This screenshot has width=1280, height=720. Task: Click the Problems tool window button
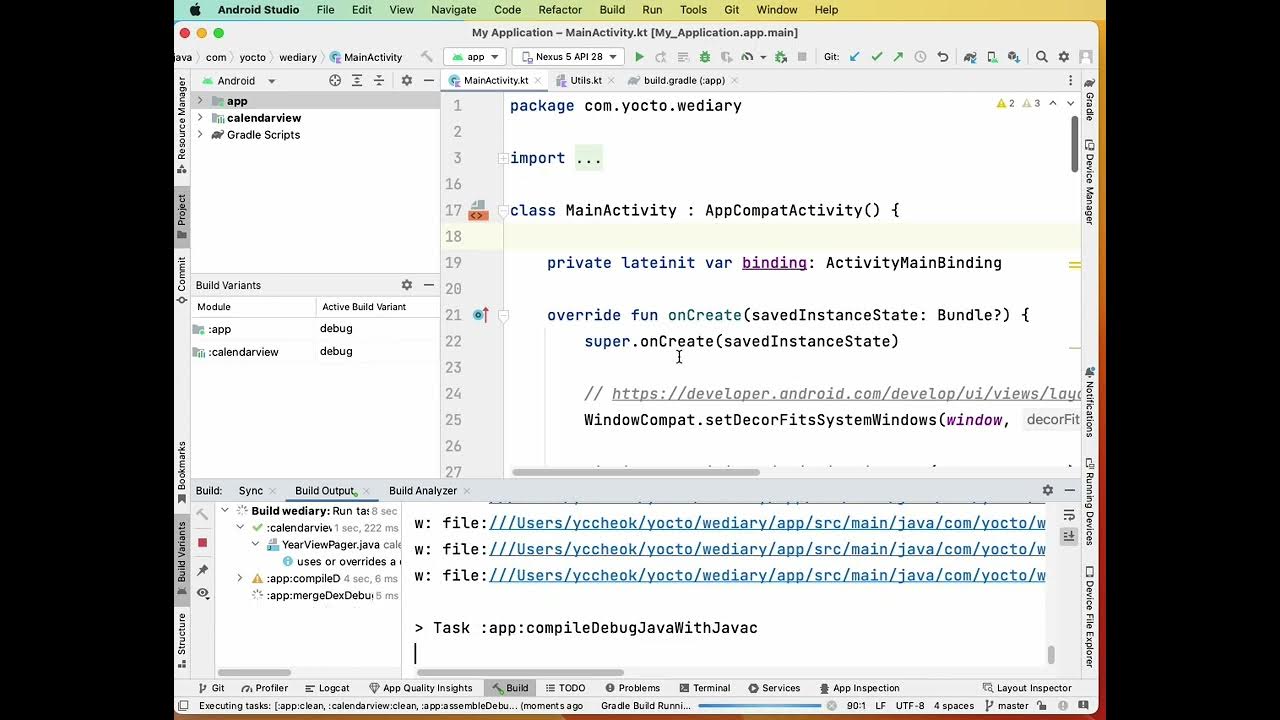coord(631,688)
